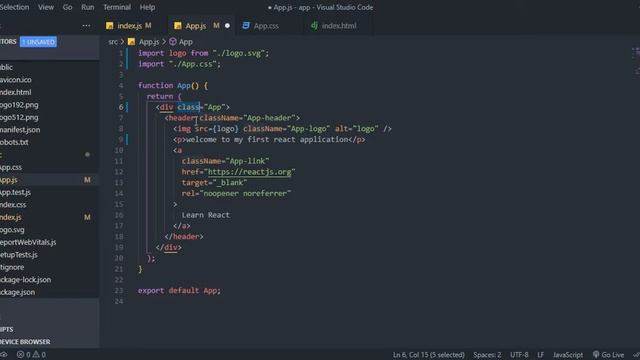The image size is (640, 360).
Task: Open the https://reactjs.org link in code
Action: (x=249, y=172)
